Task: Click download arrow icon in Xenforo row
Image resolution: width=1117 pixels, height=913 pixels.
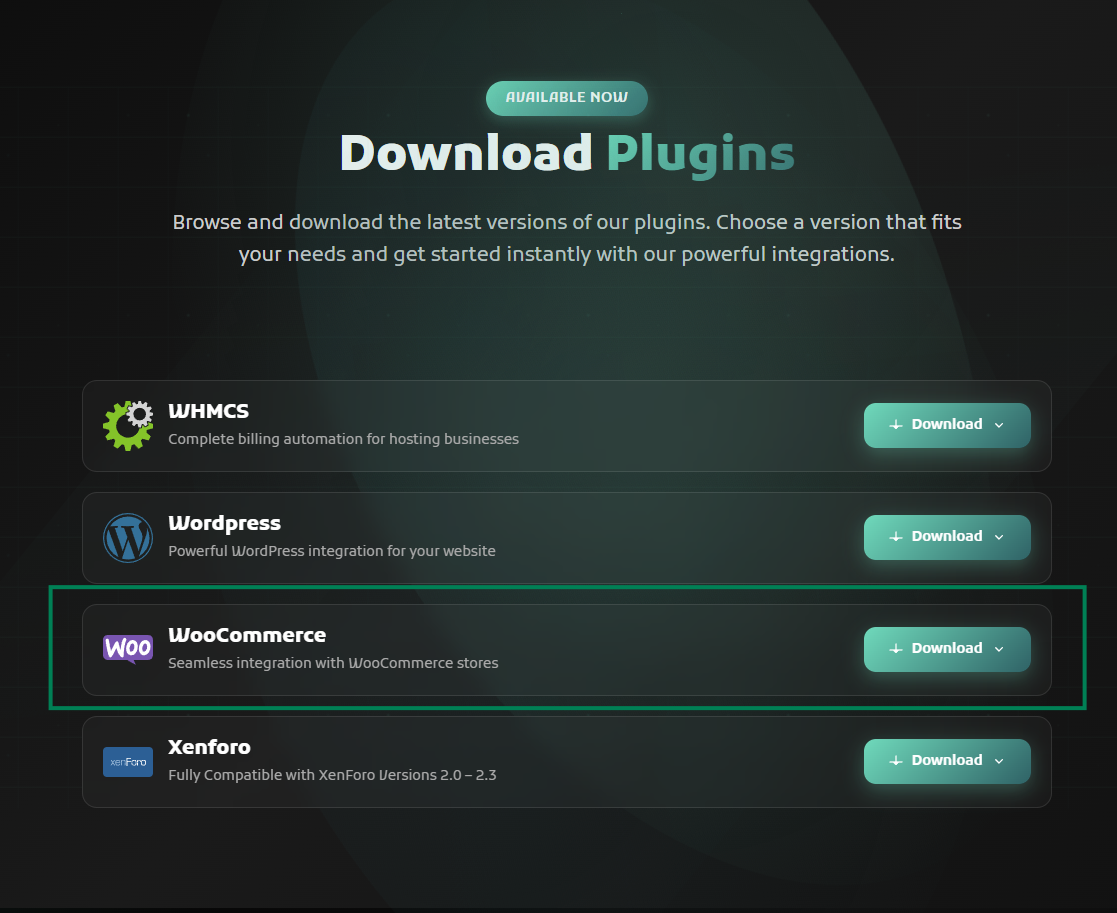Action: [x=896, y=761]
